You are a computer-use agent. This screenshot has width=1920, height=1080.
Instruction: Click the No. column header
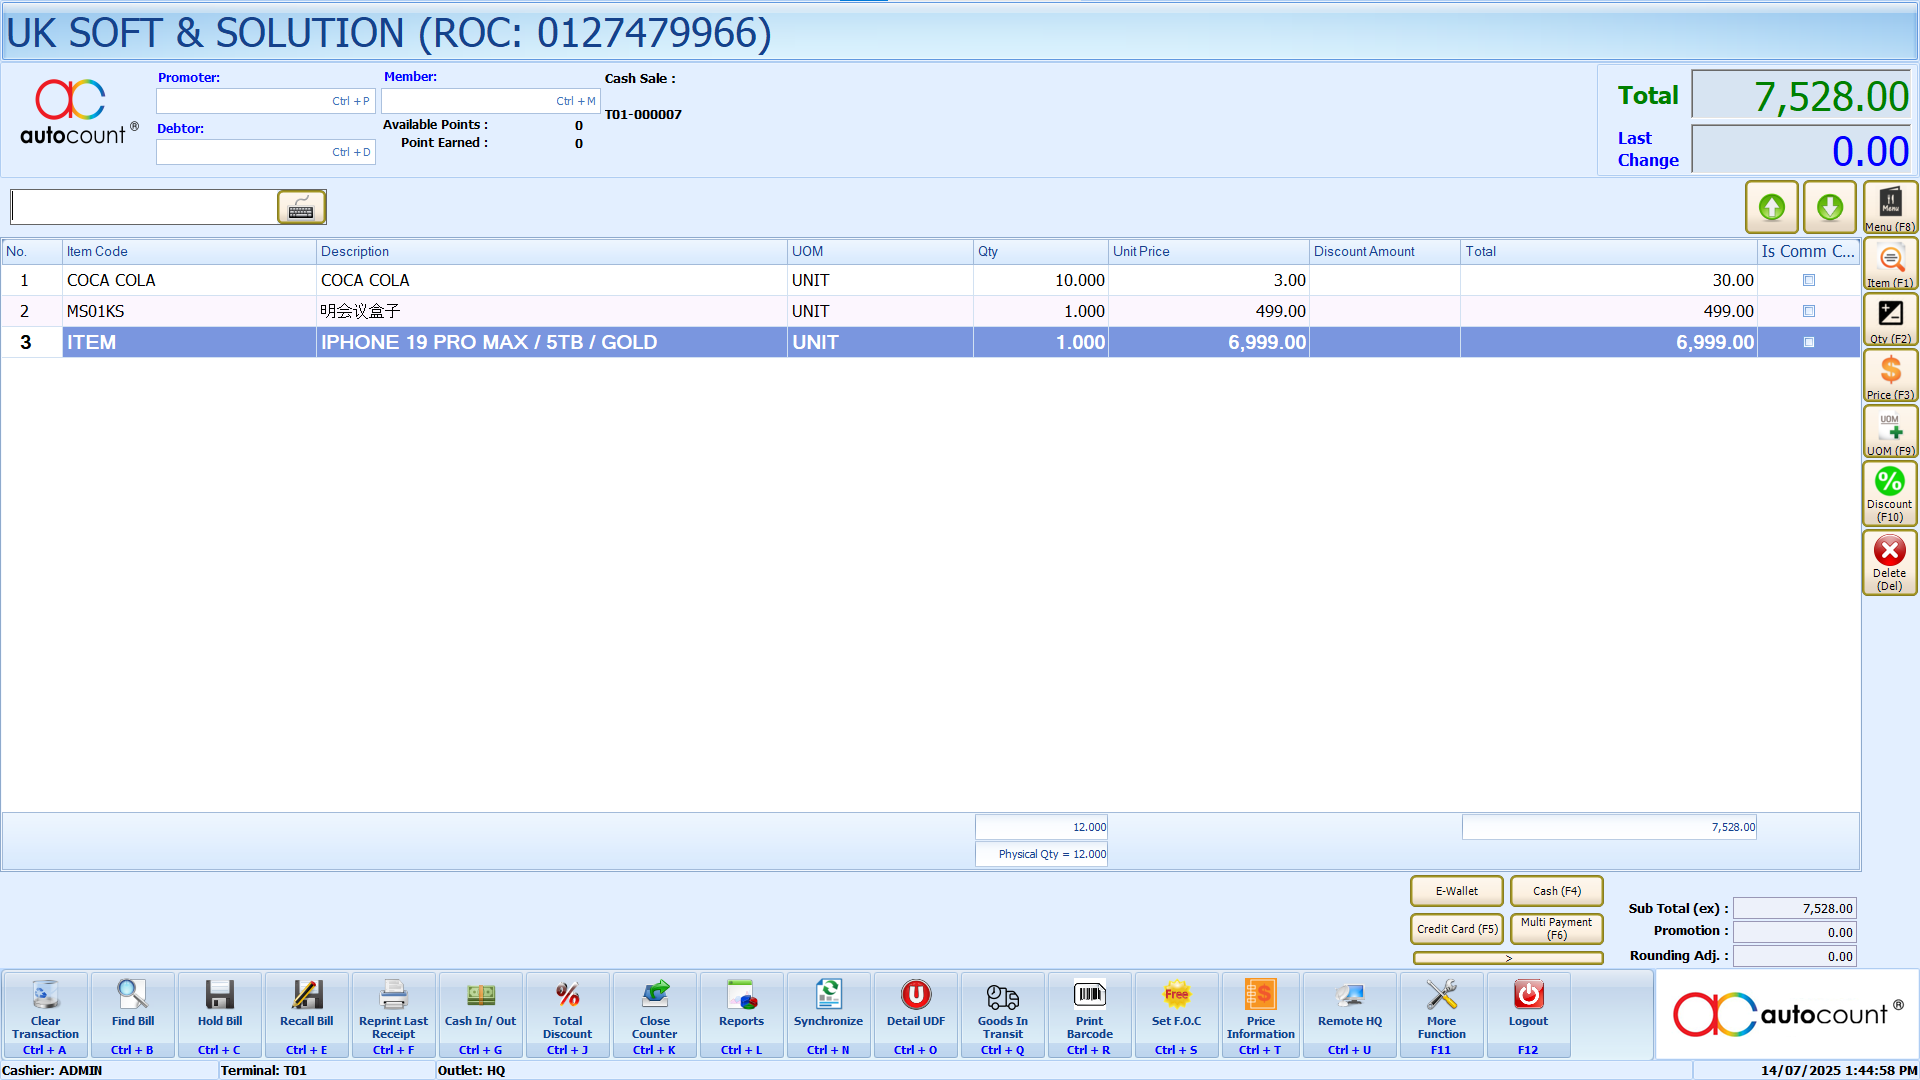(x=32, y=252)
